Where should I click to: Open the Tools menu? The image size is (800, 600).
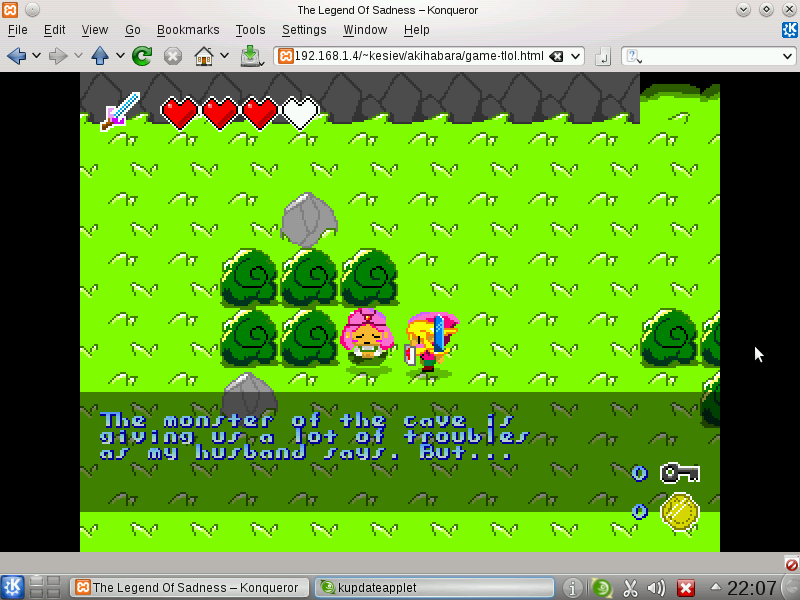250,30
